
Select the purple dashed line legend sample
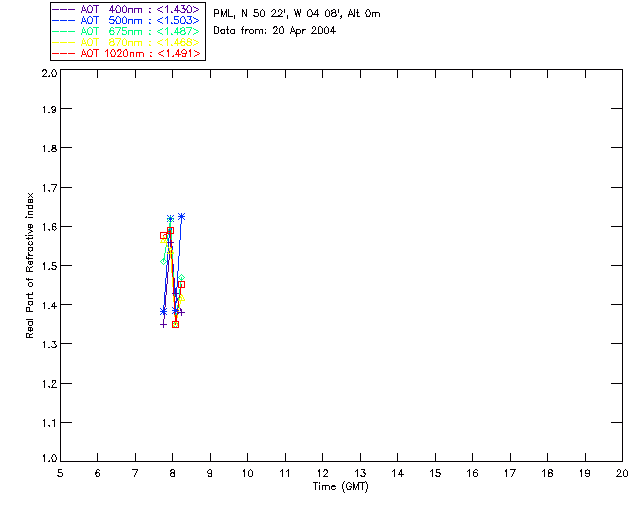coord(64,9)
